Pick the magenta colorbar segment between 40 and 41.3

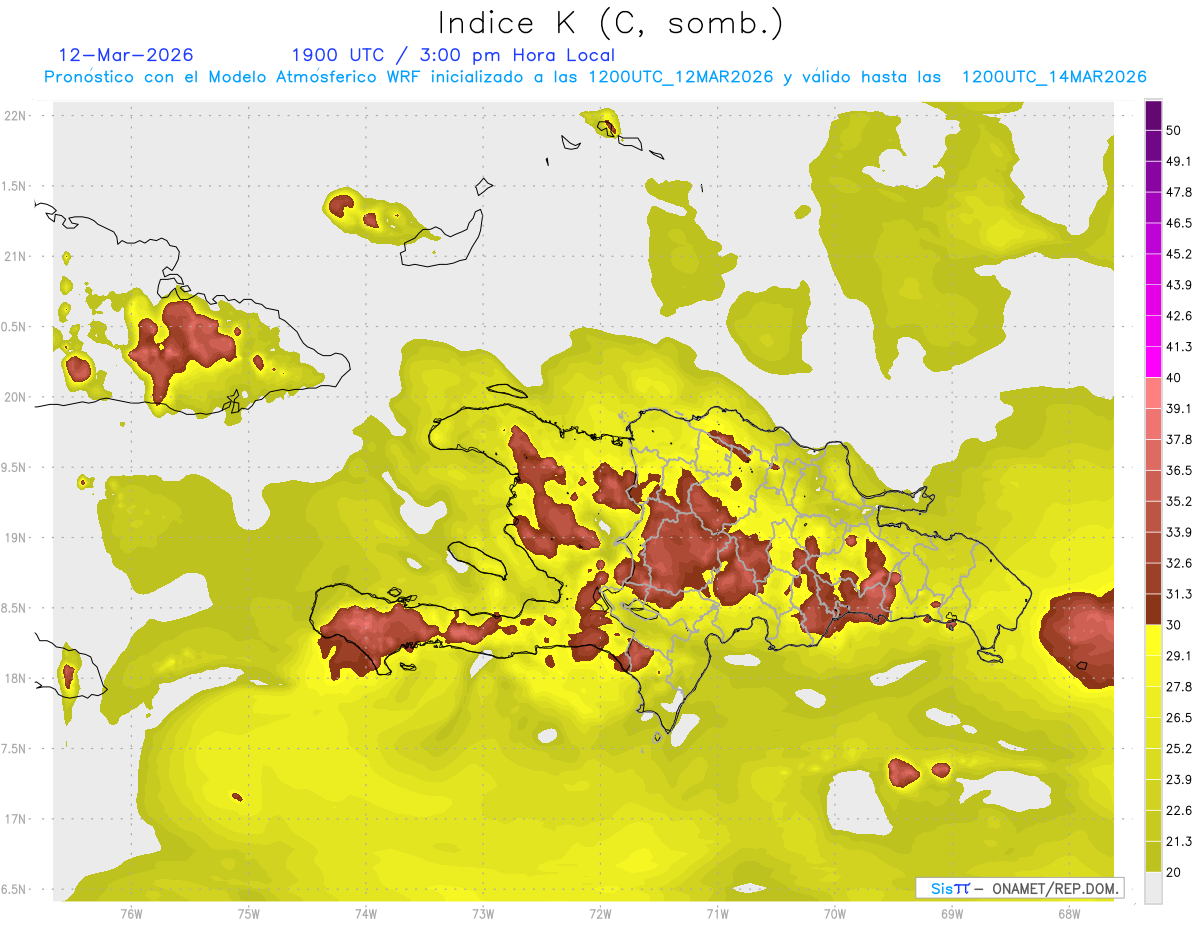tap(1153, 362)
